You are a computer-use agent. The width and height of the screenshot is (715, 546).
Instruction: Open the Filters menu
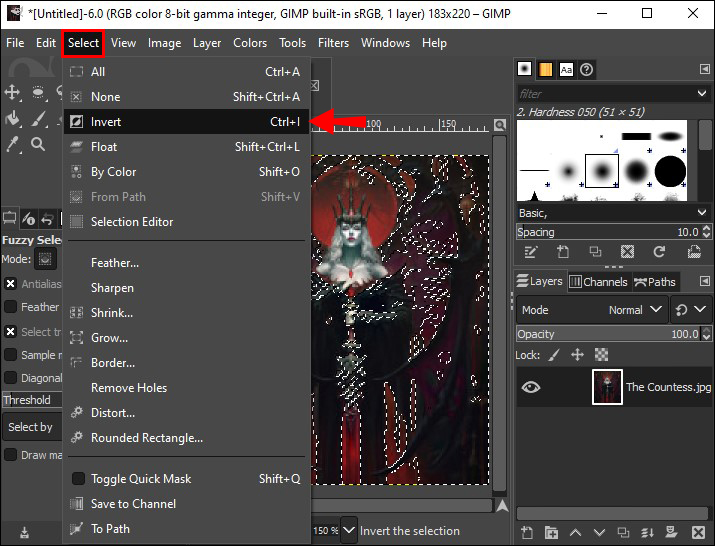pyautogui.click(x=333, y=43)
